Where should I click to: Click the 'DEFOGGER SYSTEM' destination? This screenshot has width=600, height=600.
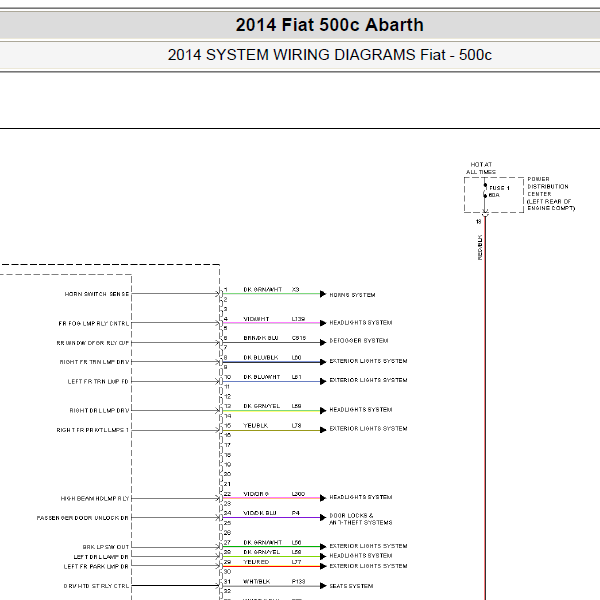pos(359,341)
